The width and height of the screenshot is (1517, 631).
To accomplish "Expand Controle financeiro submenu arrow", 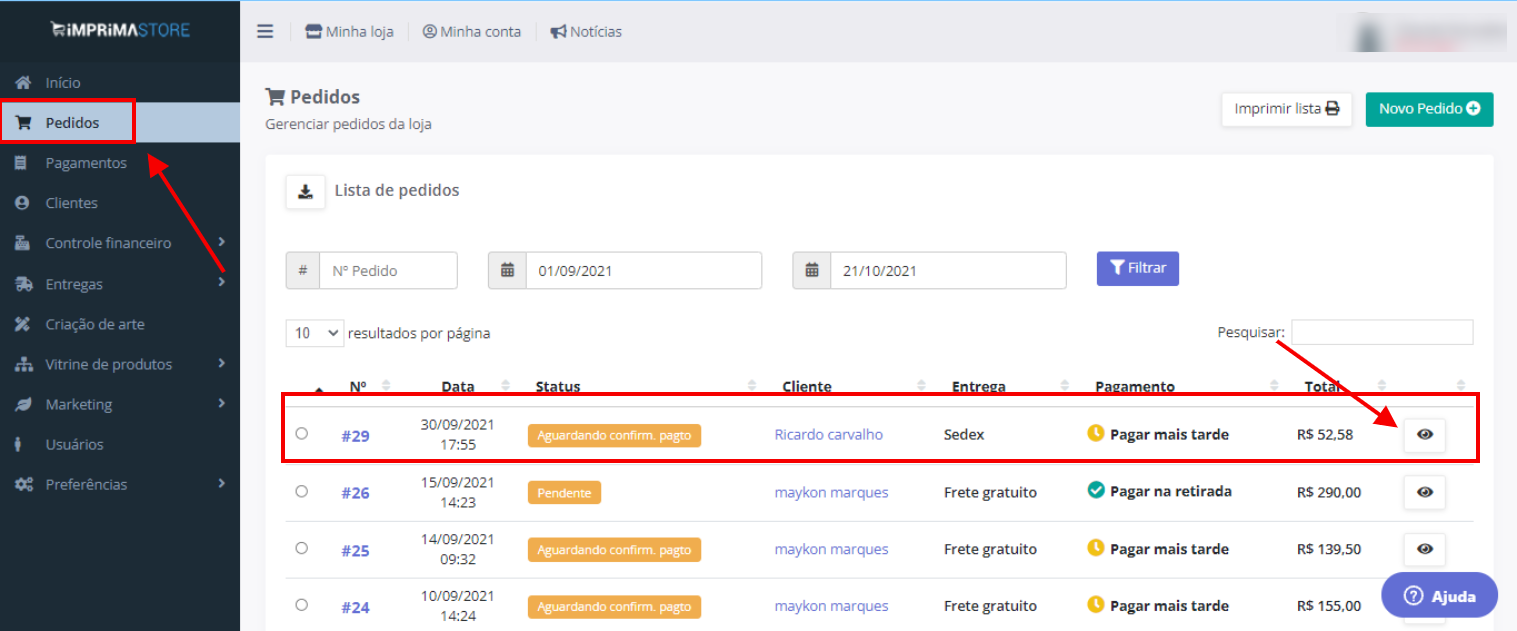I will tap(221, 242).
